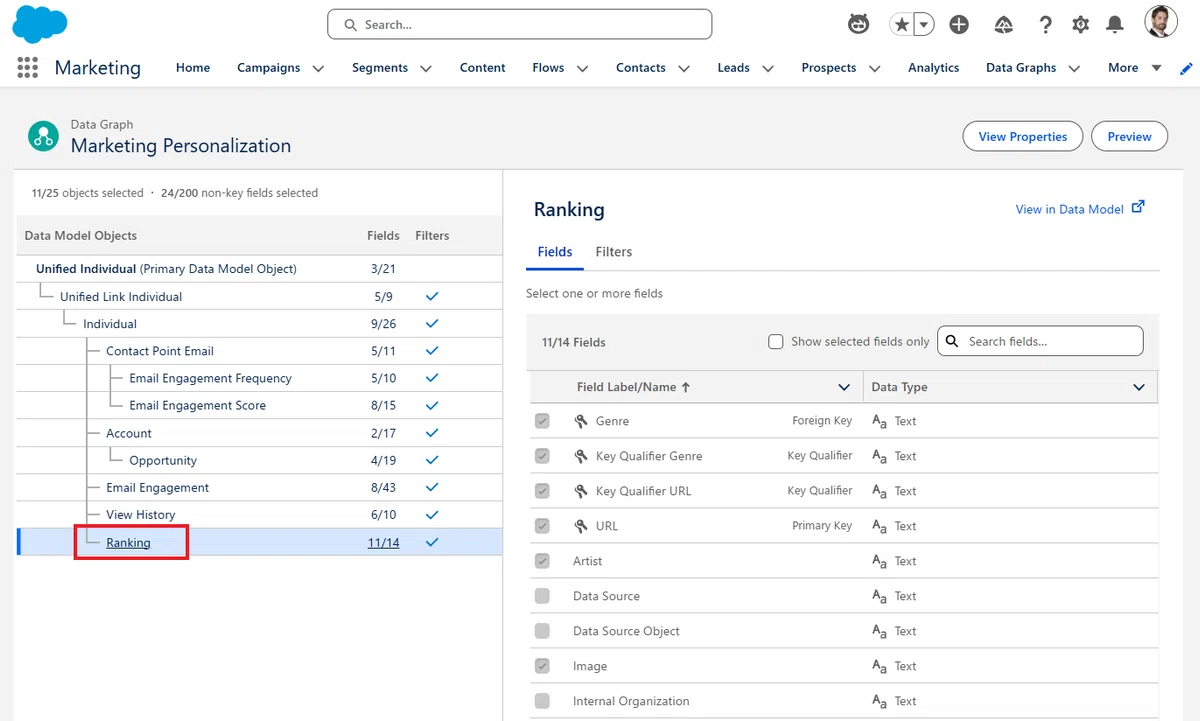Expand the Prospects nav dropdown chevron
The width and height of the screenshot is (1200, 721).
[x=875, y=69]
